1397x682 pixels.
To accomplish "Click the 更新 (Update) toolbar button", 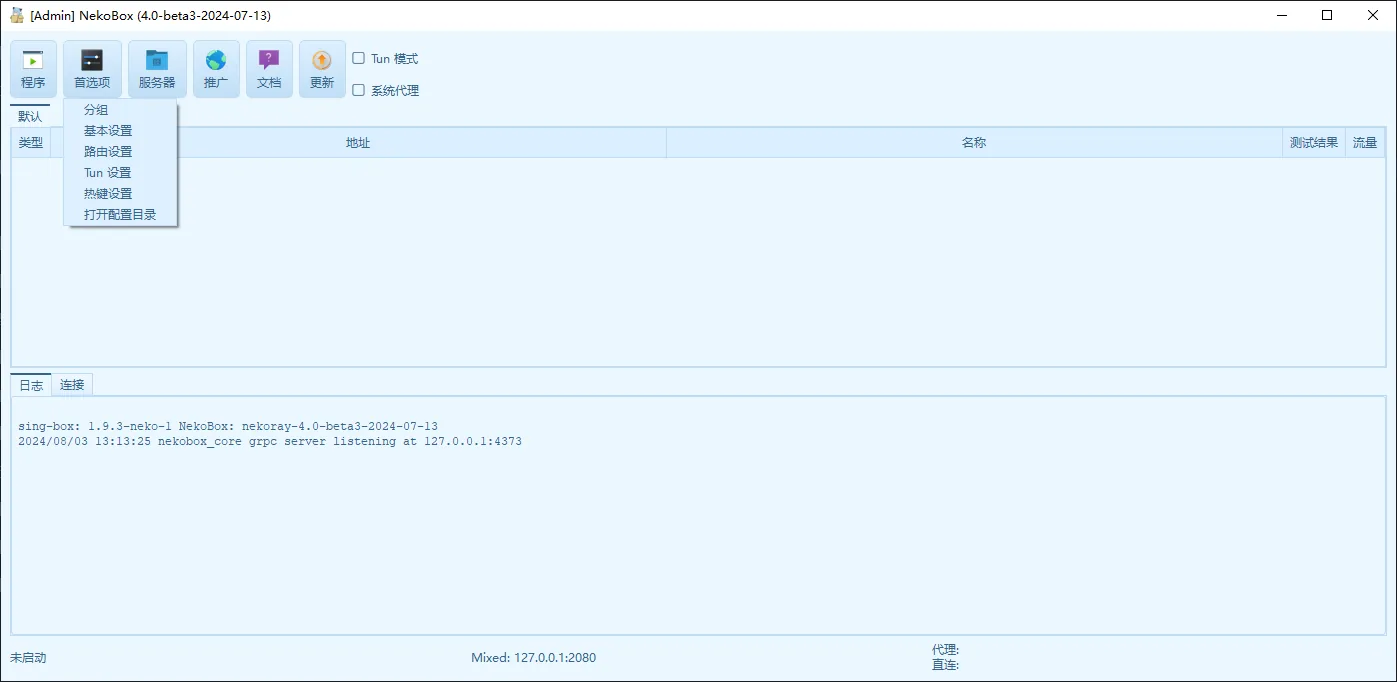I will point(322,69).
